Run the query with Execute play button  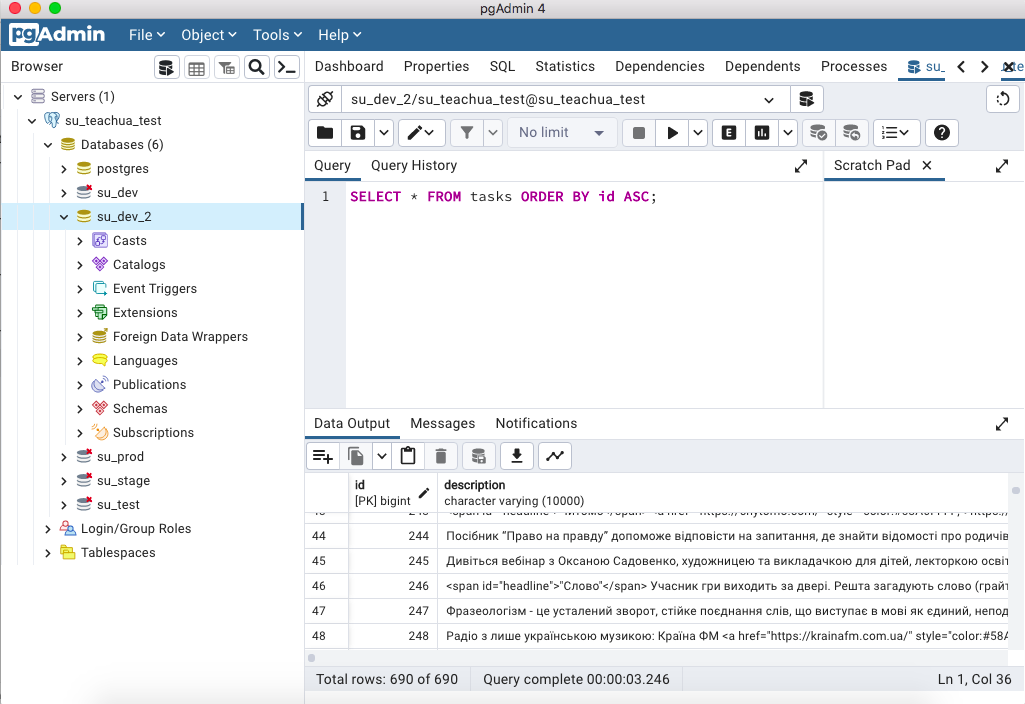click(x=672, y=133)
